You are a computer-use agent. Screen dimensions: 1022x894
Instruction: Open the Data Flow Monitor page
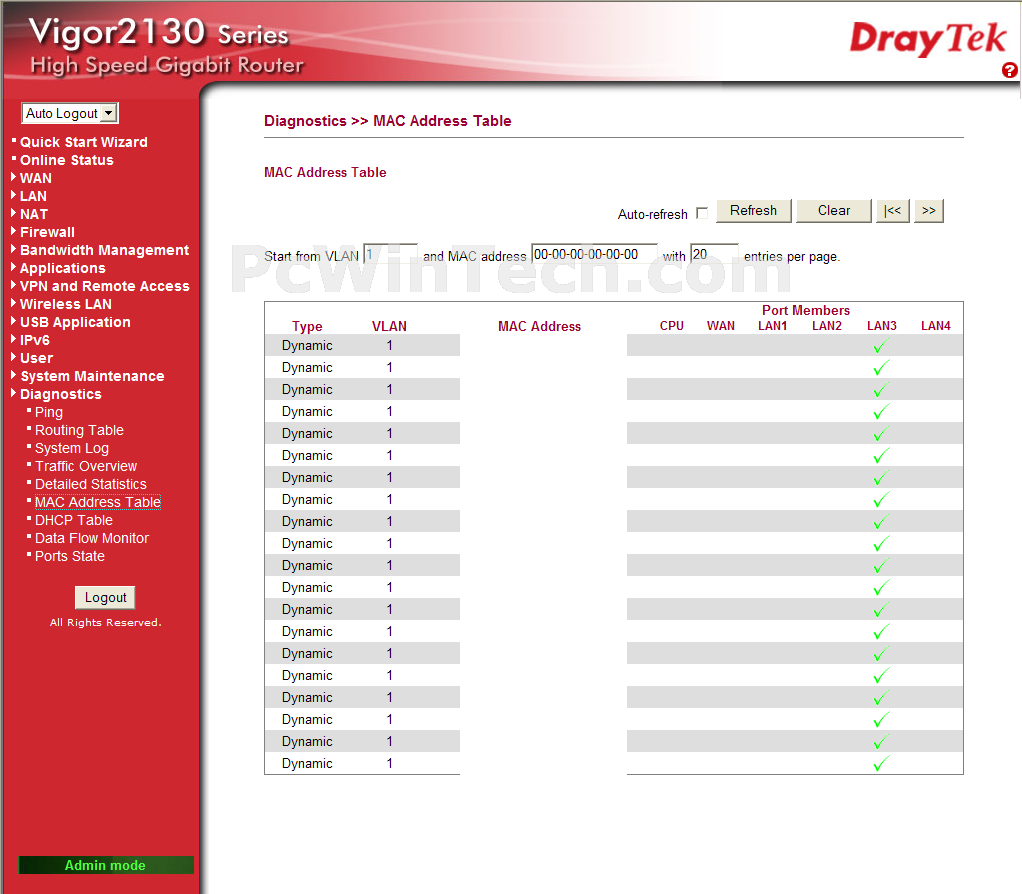tap(92, 538)
